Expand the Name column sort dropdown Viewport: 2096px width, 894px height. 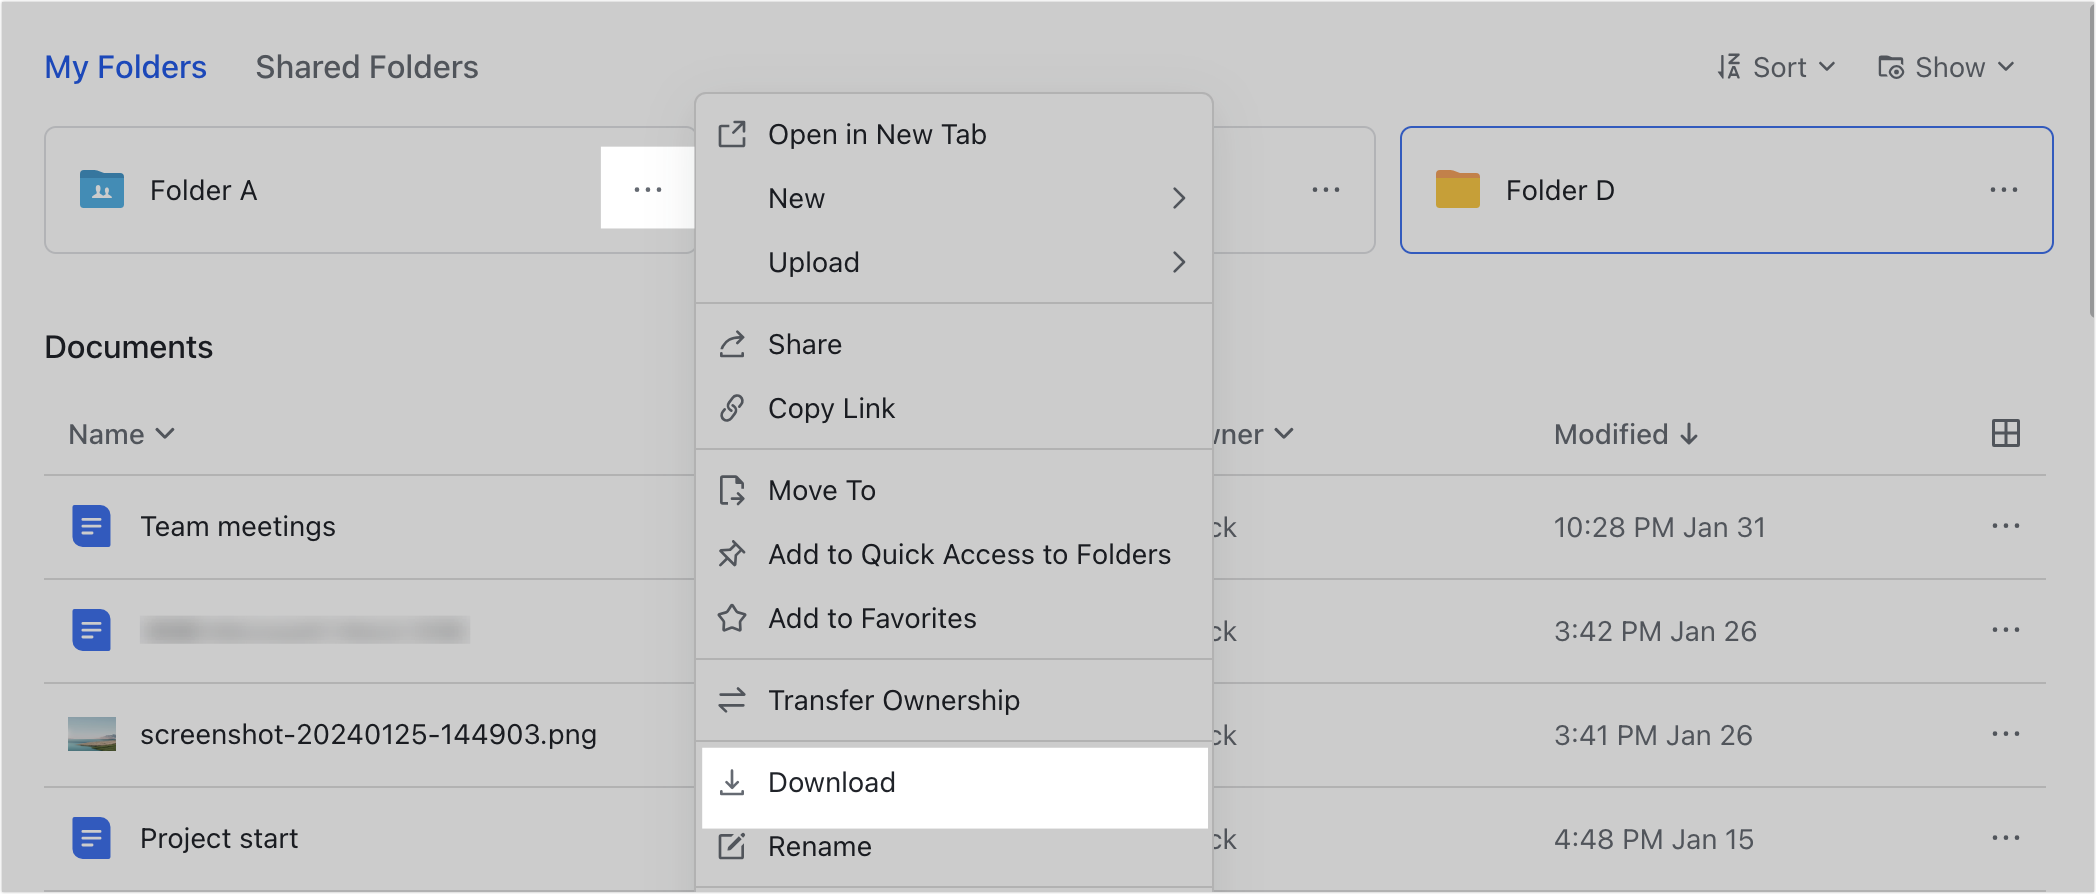pyautogui.click(x=121, y=434)
